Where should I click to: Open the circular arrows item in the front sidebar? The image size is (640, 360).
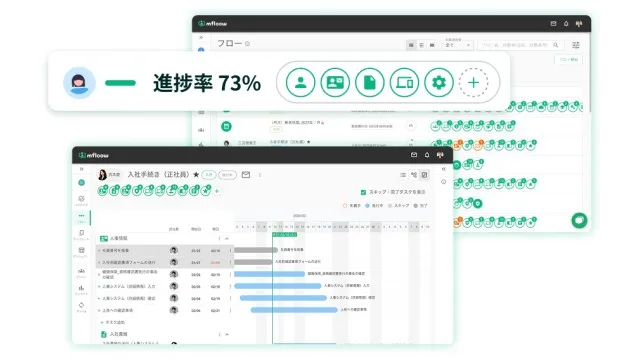coord(81,307)
